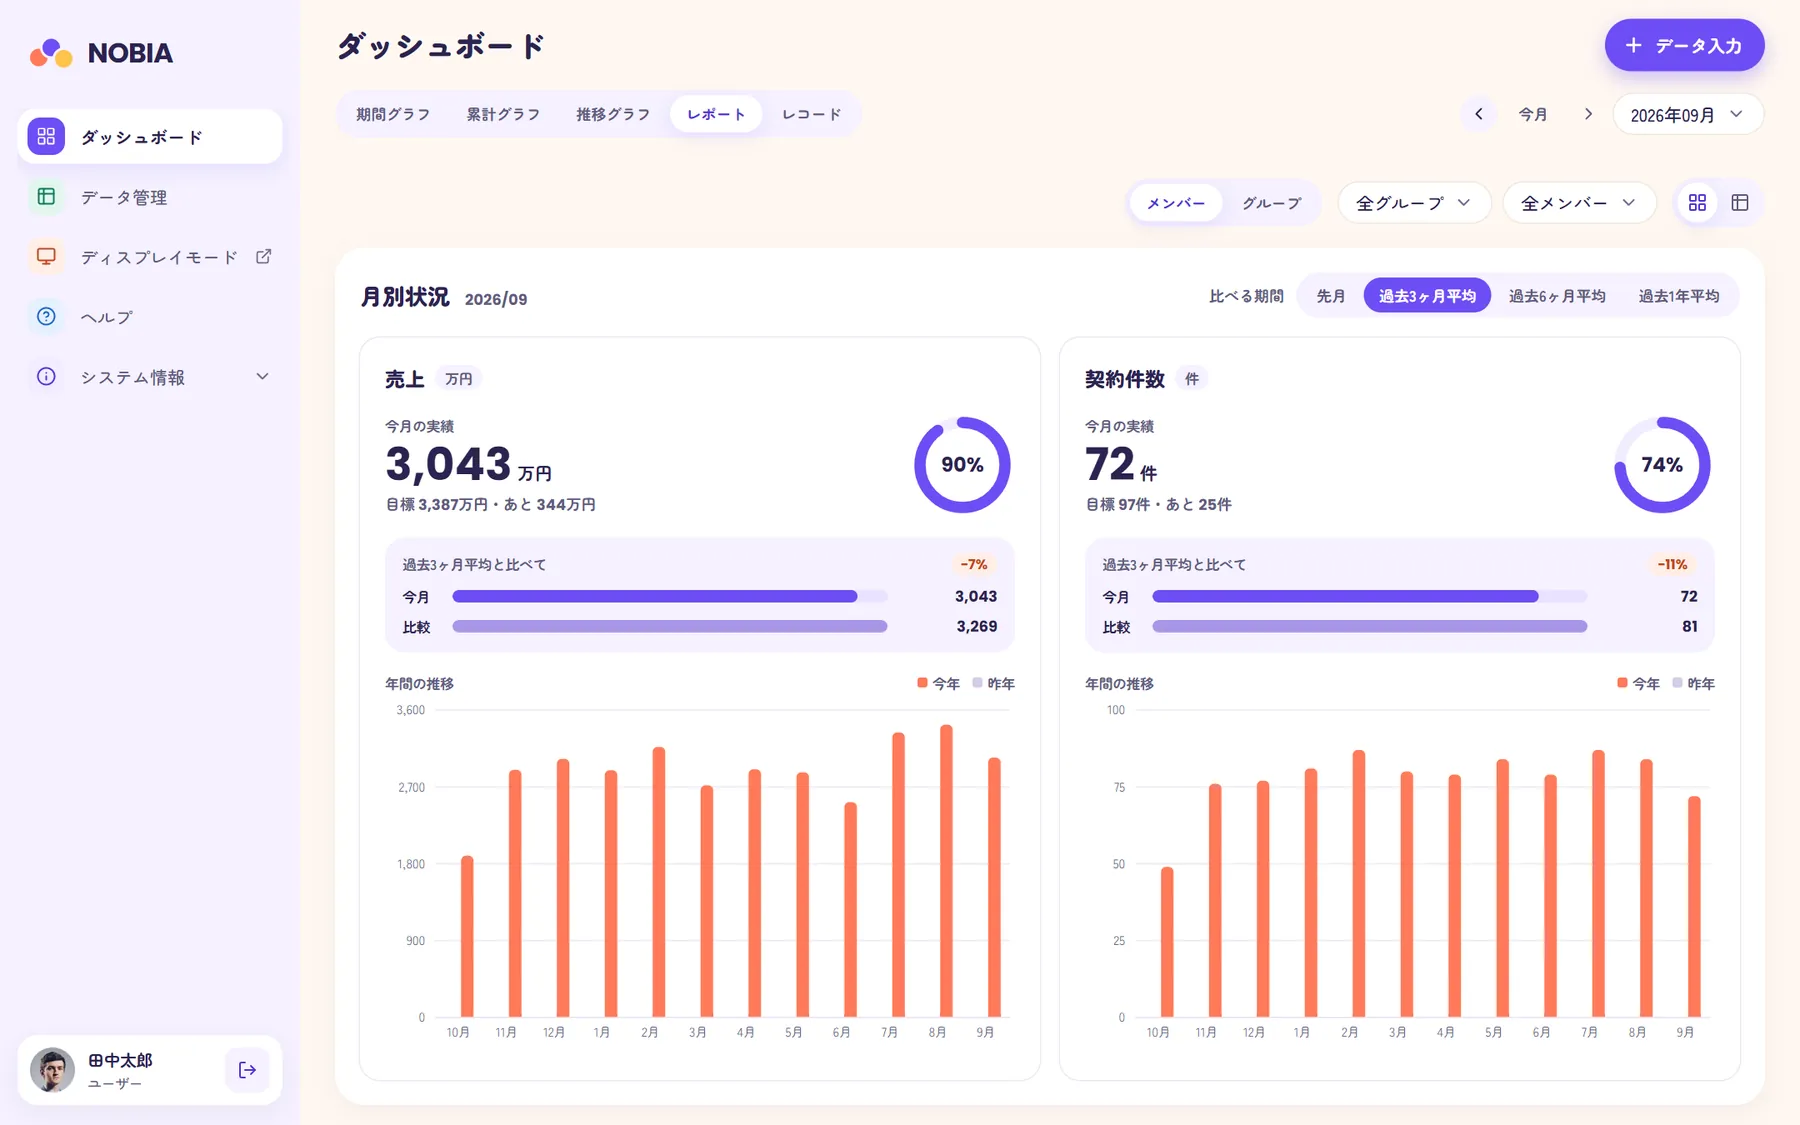Open the 全グループ dropdown
1800x1125 pixels.
(1414, 203)
